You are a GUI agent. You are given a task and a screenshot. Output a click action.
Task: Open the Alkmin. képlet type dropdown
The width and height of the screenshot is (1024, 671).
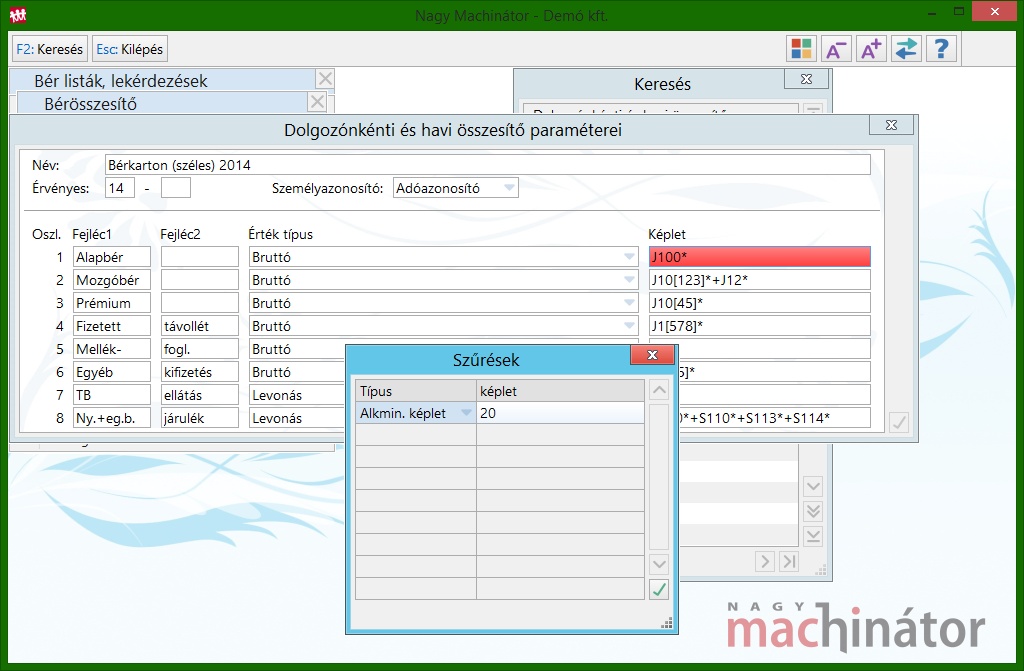tap(466, 413)
